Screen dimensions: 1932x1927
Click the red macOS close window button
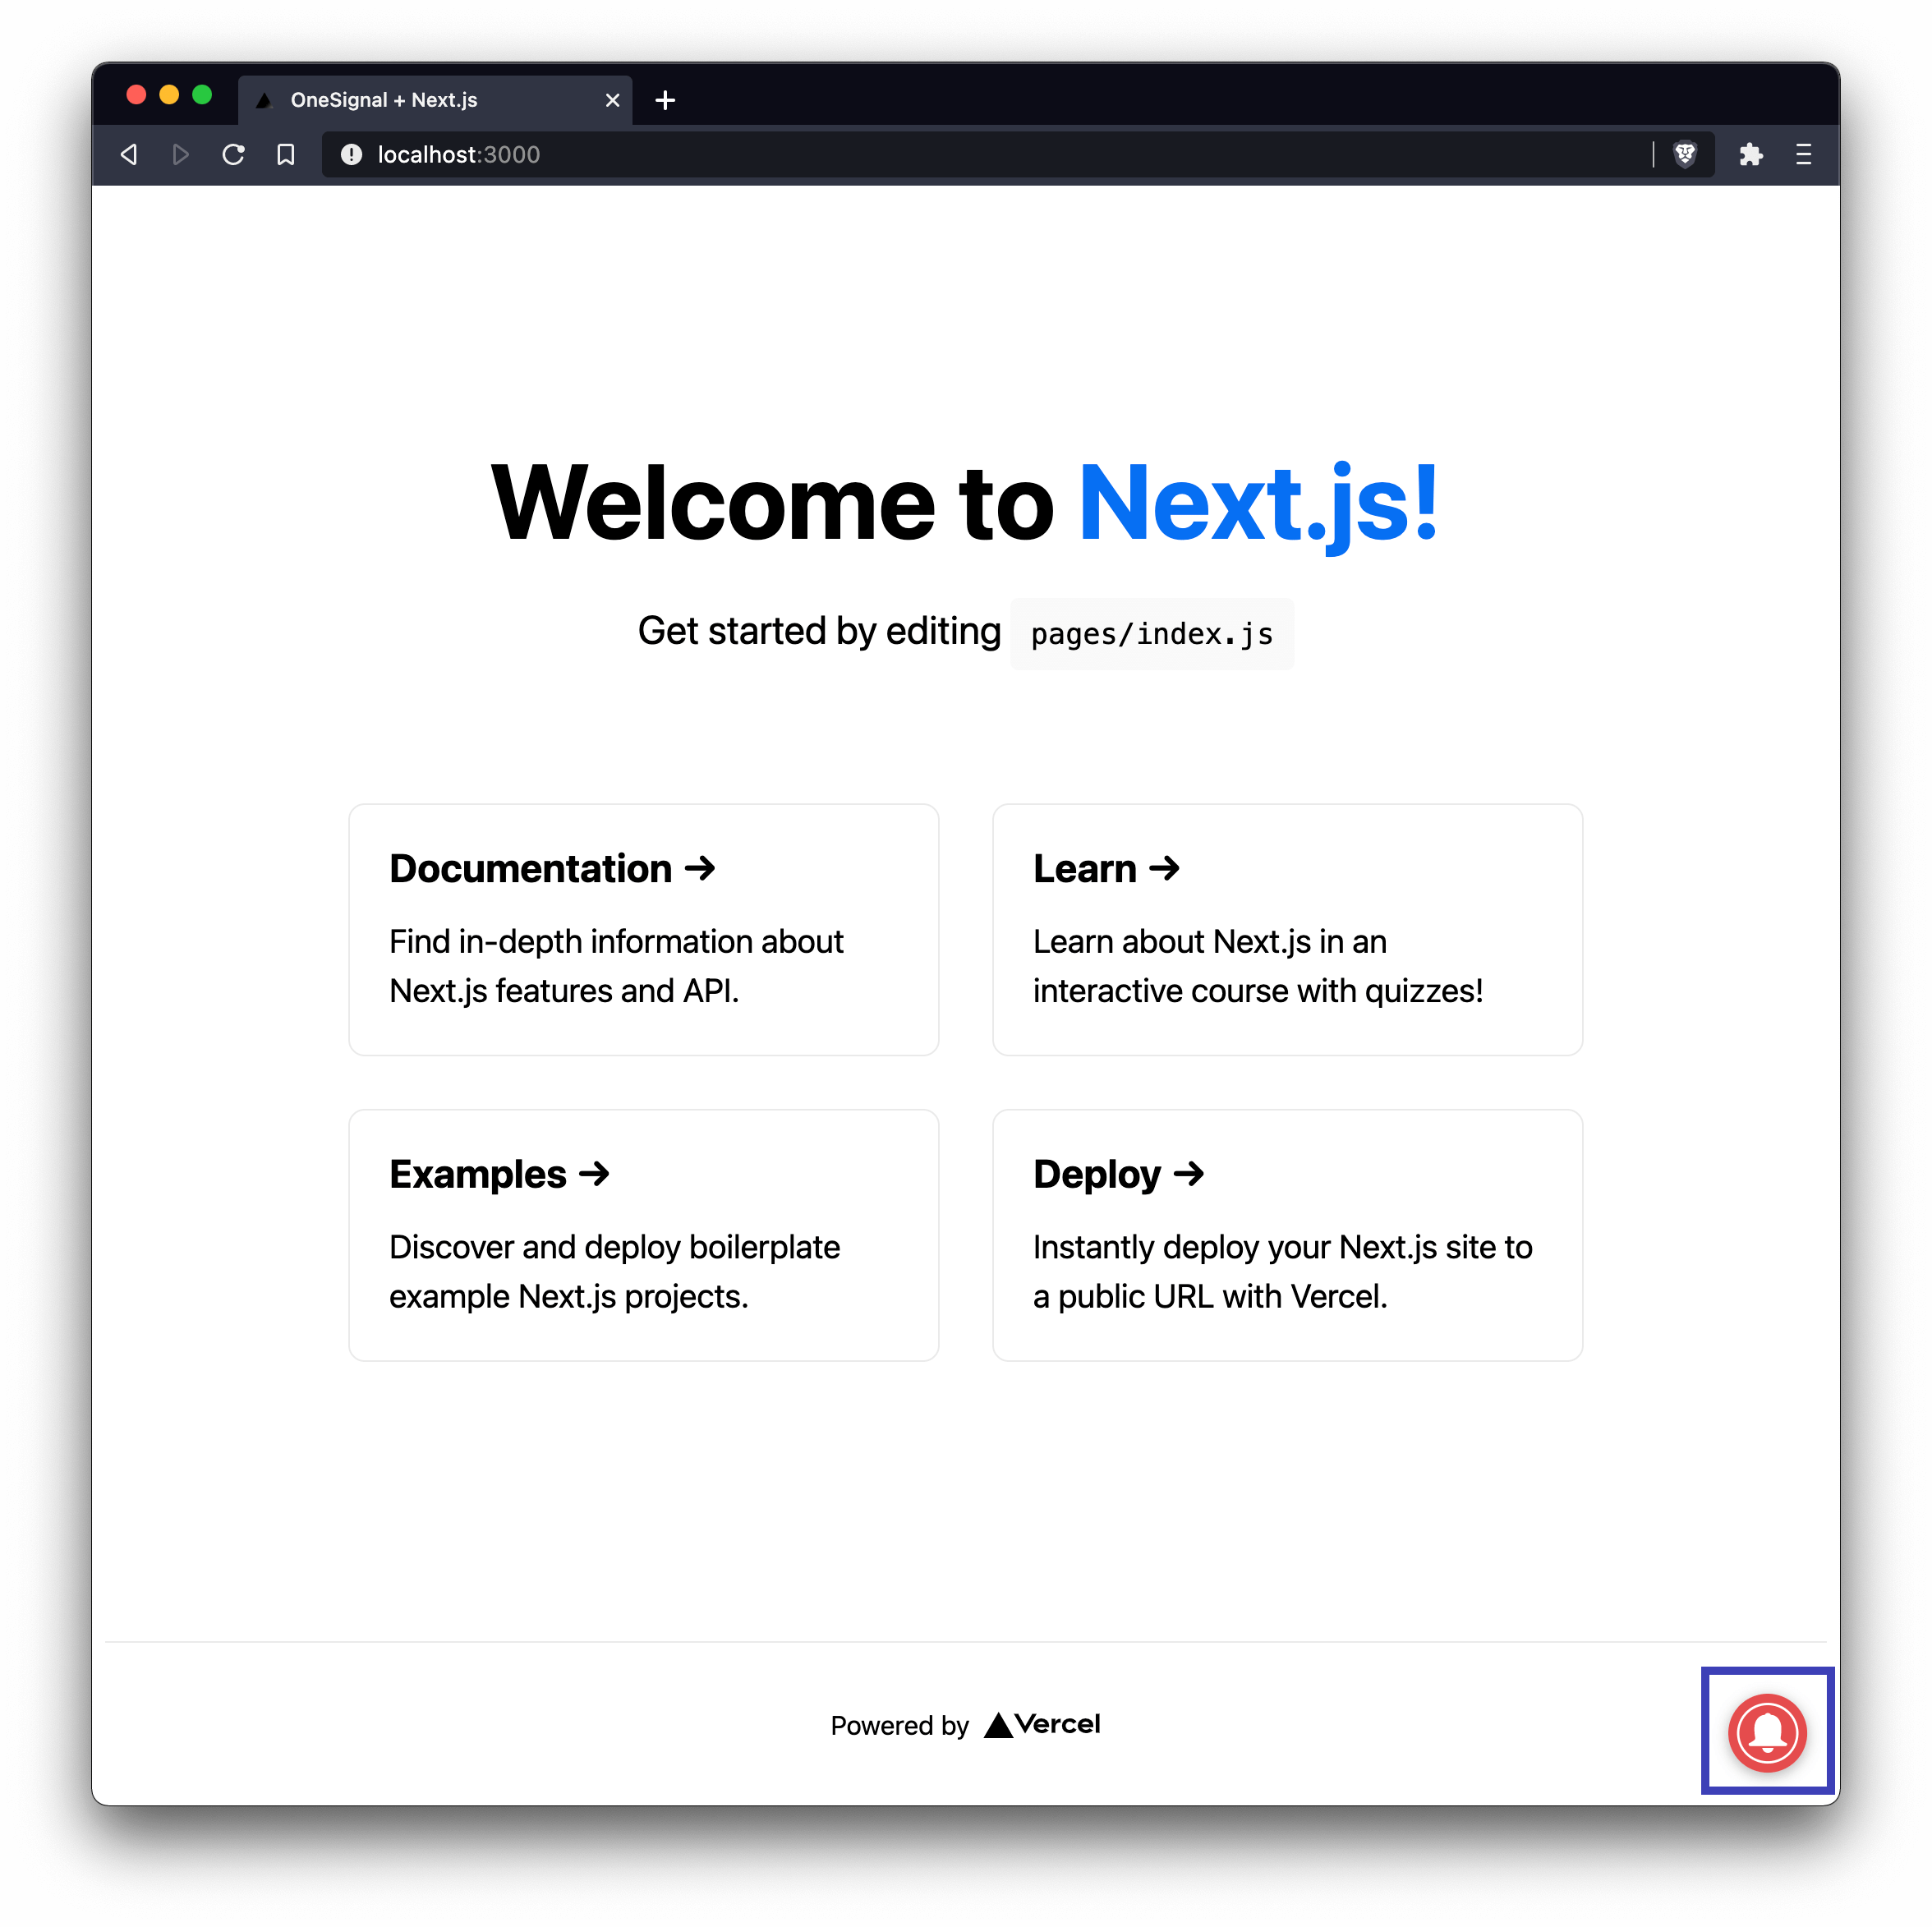click(x=136, y=94)
